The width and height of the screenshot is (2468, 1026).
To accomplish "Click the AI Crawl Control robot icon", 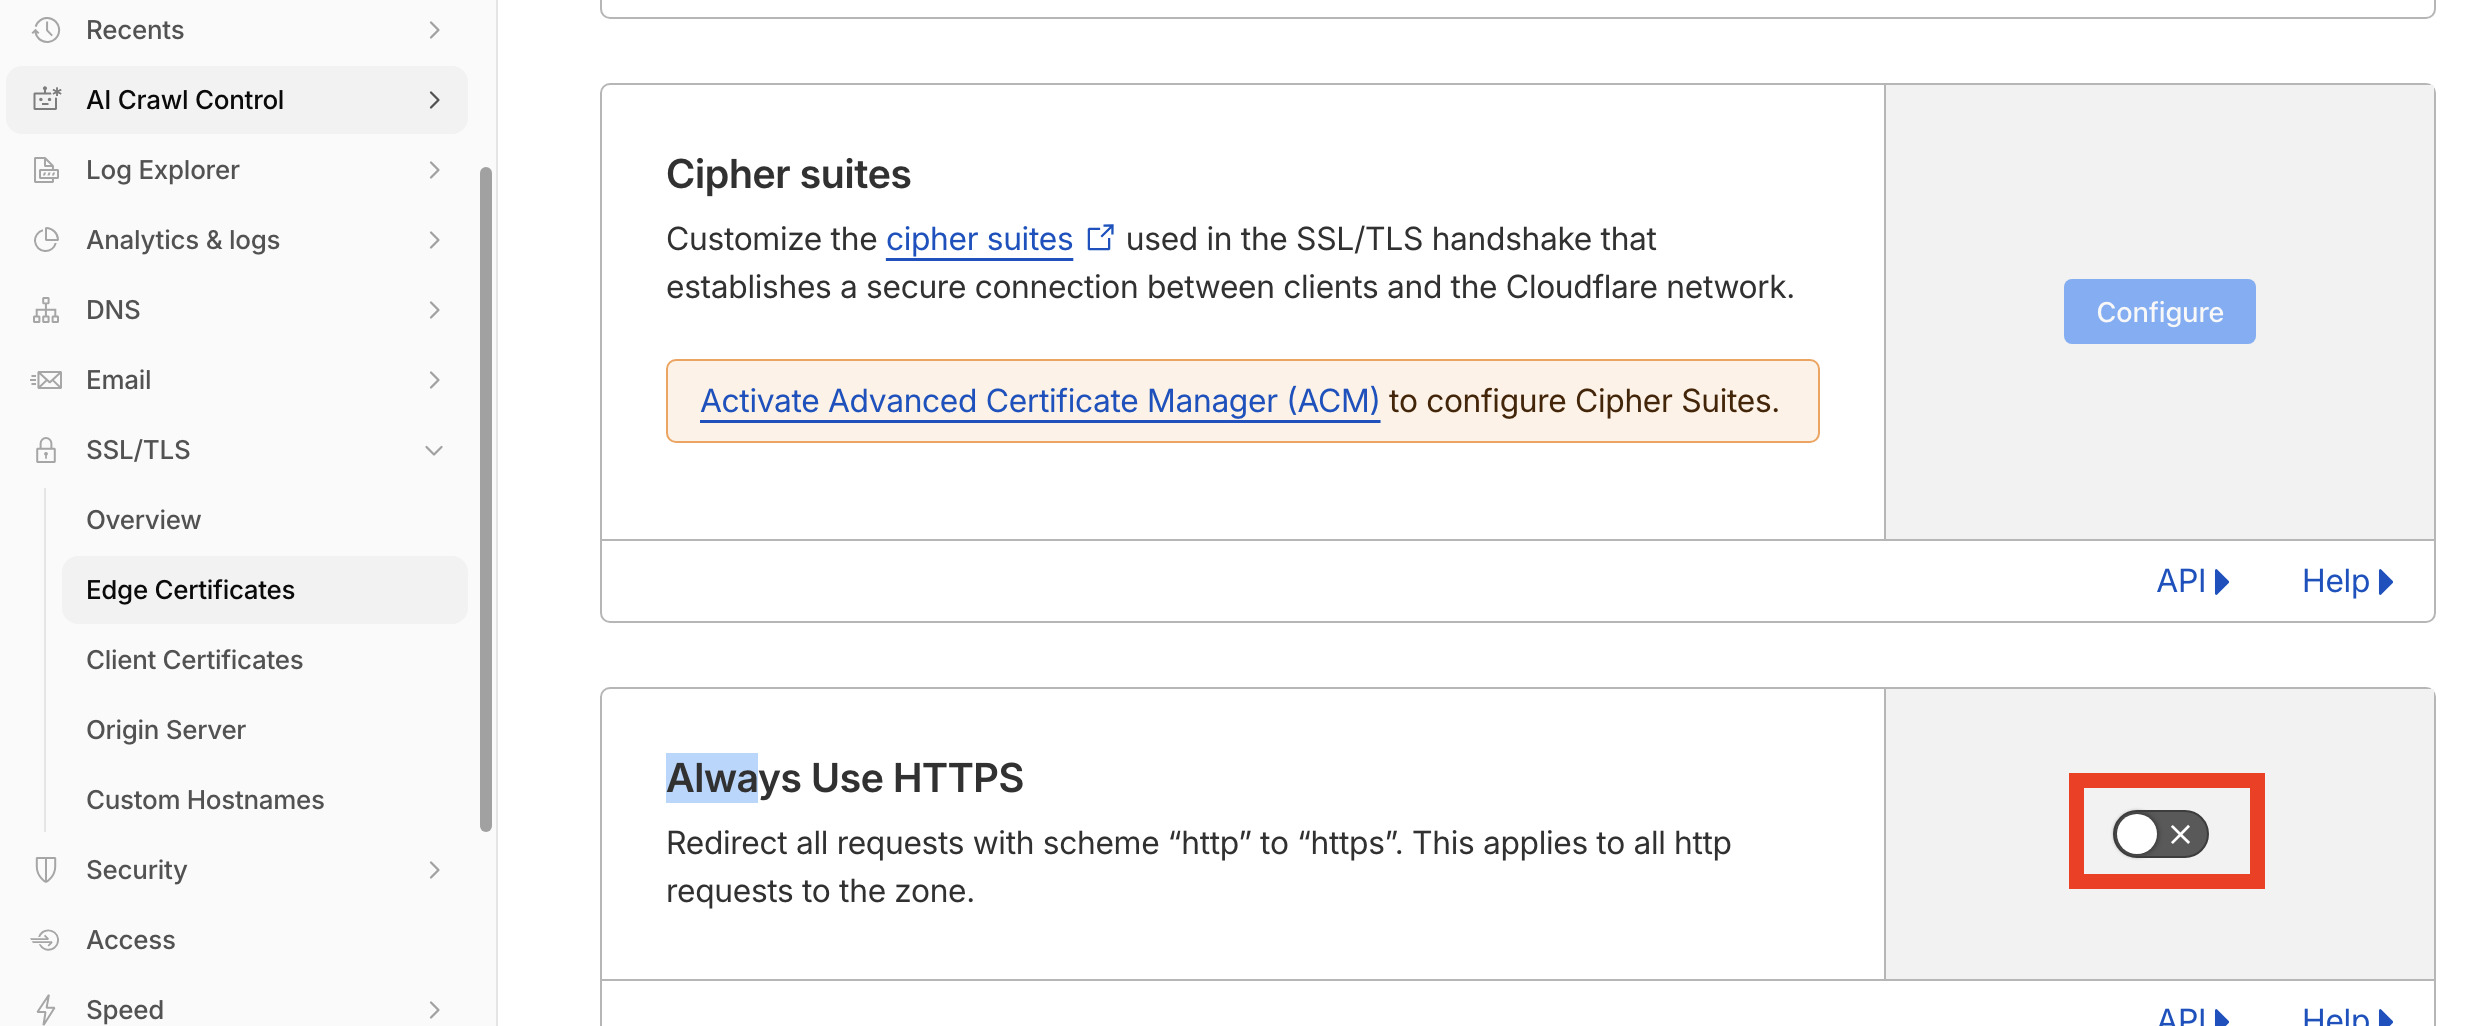I will [46, 99].
